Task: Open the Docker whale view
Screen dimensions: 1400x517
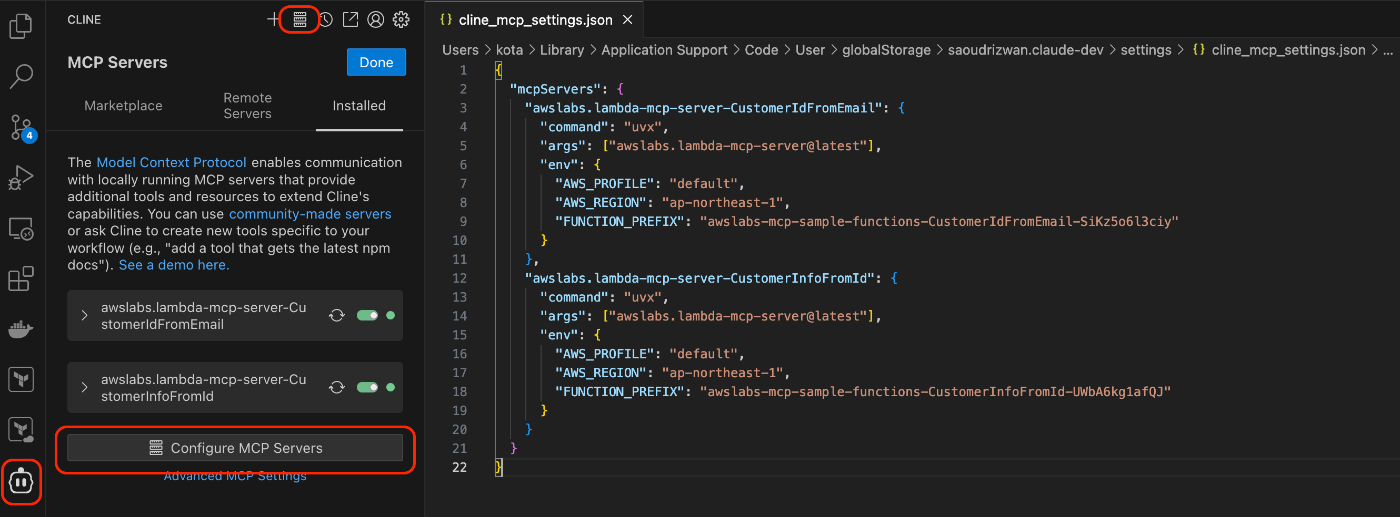Action: [x=21, y=329]
